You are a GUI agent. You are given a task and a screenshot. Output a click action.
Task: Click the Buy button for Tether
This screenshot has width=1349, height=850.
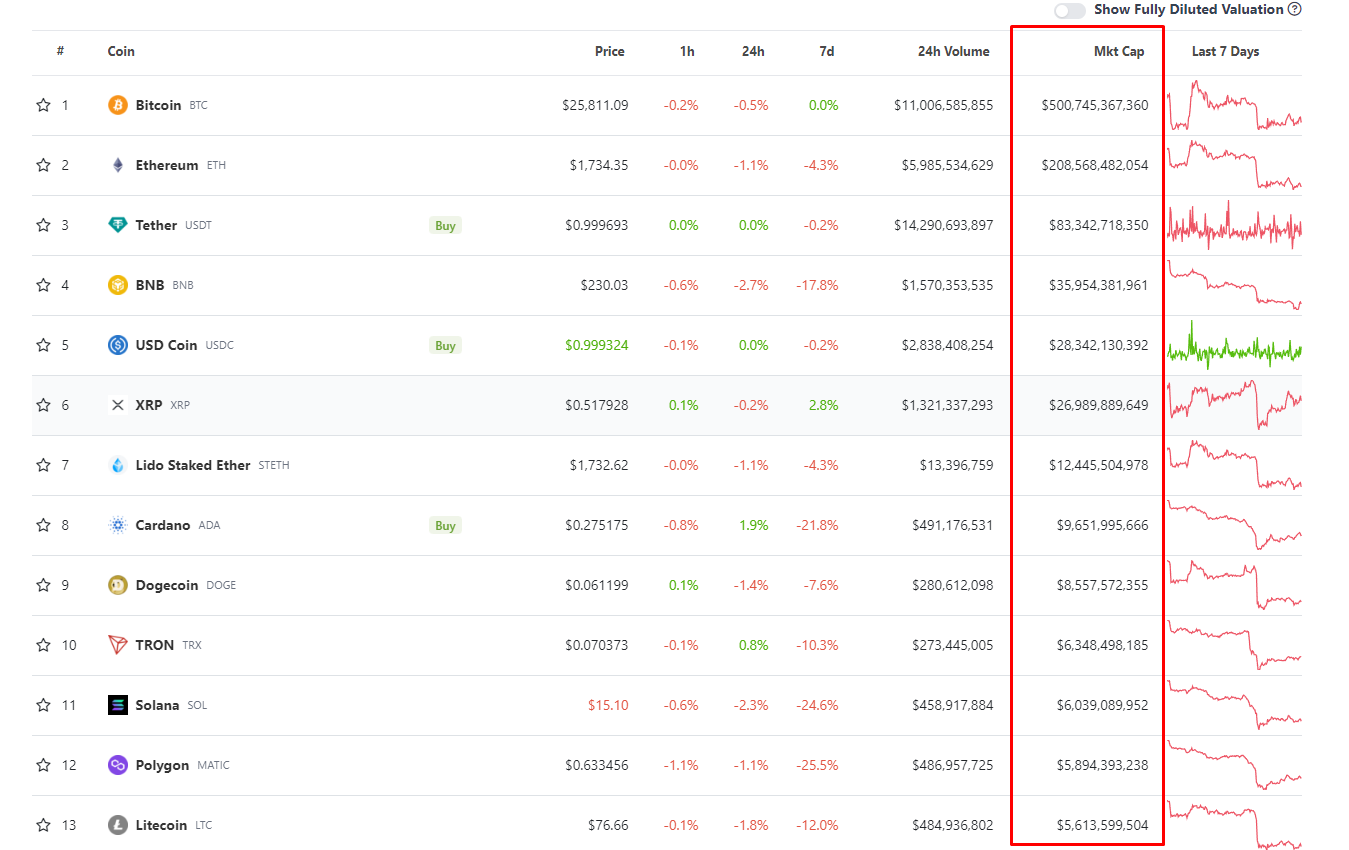point(444,224)
